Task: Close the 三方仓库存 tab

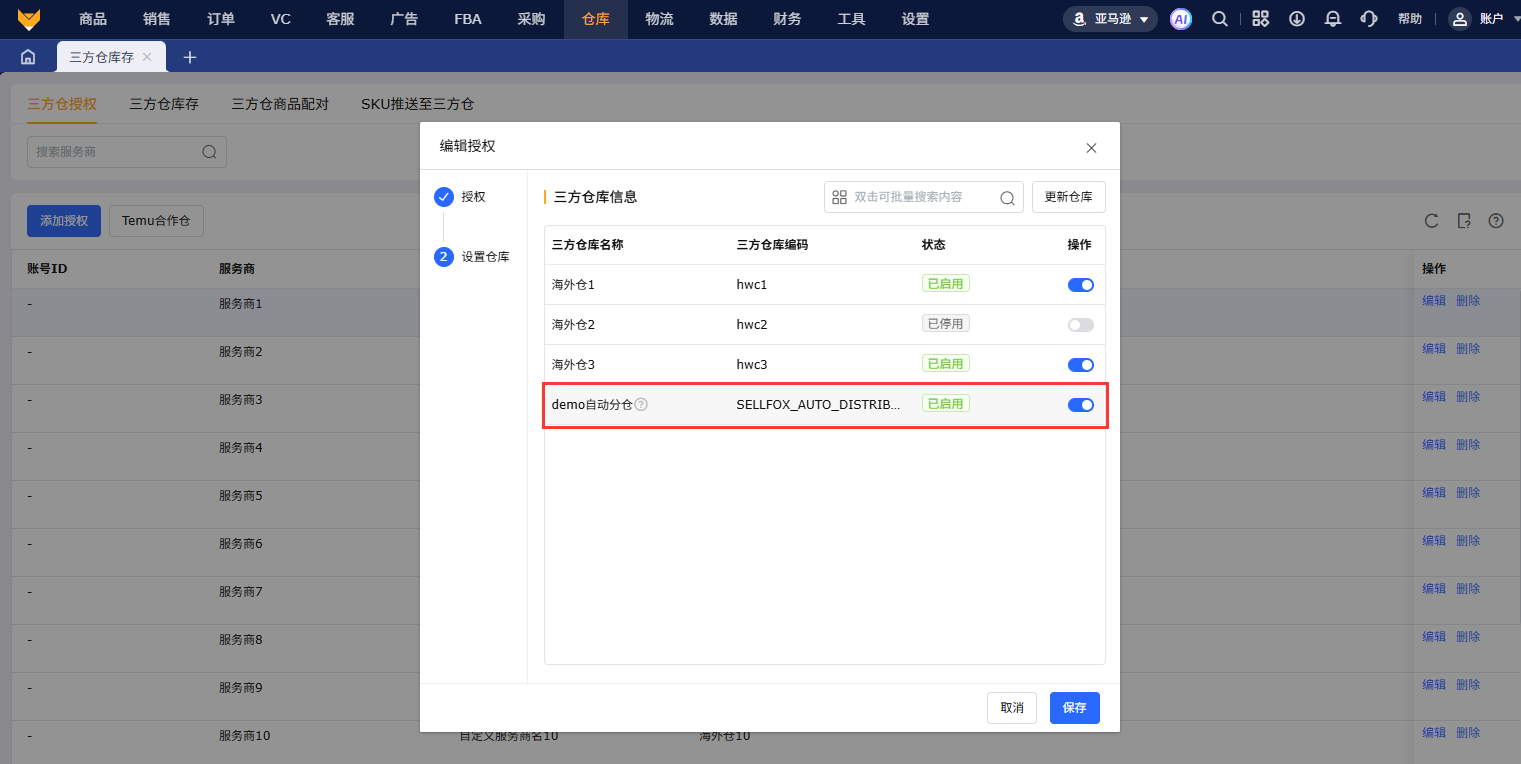Action: click(147, 57)
